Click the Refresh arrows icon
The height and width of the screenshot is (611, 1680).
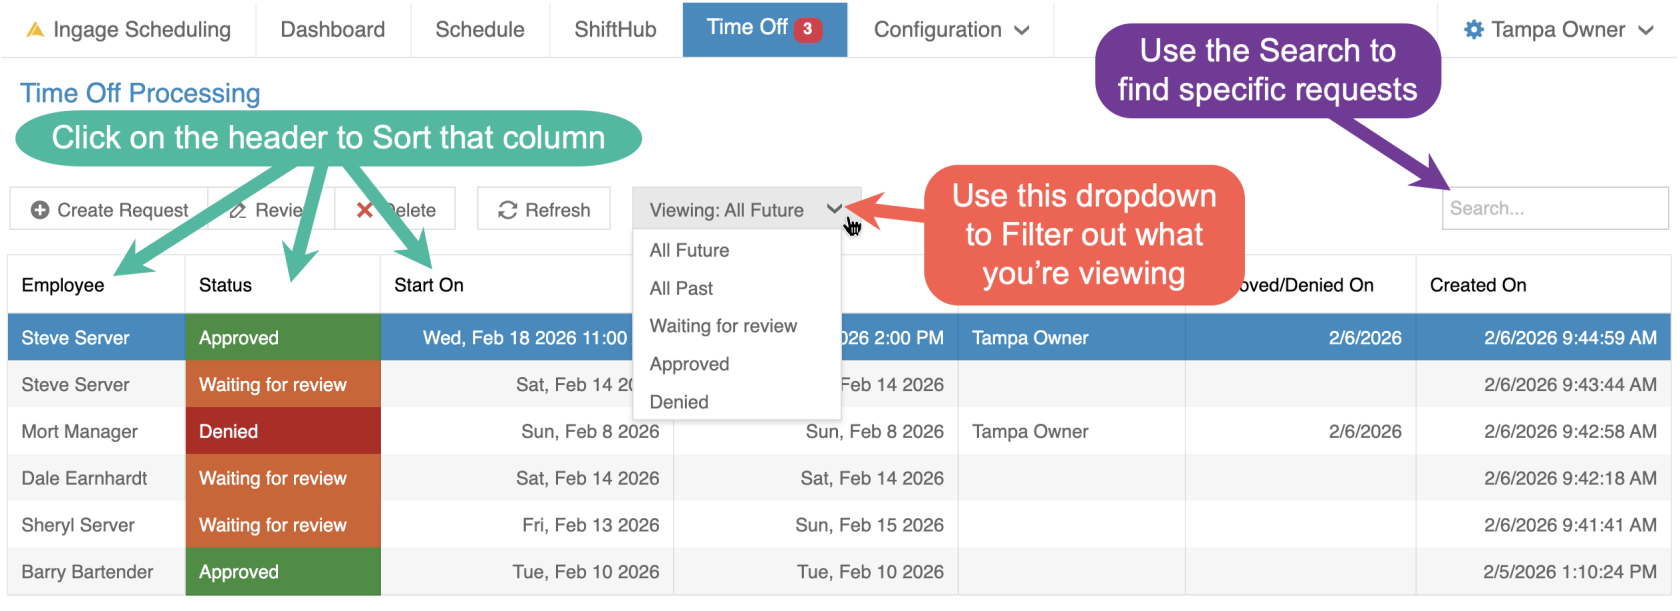[508, 210]
